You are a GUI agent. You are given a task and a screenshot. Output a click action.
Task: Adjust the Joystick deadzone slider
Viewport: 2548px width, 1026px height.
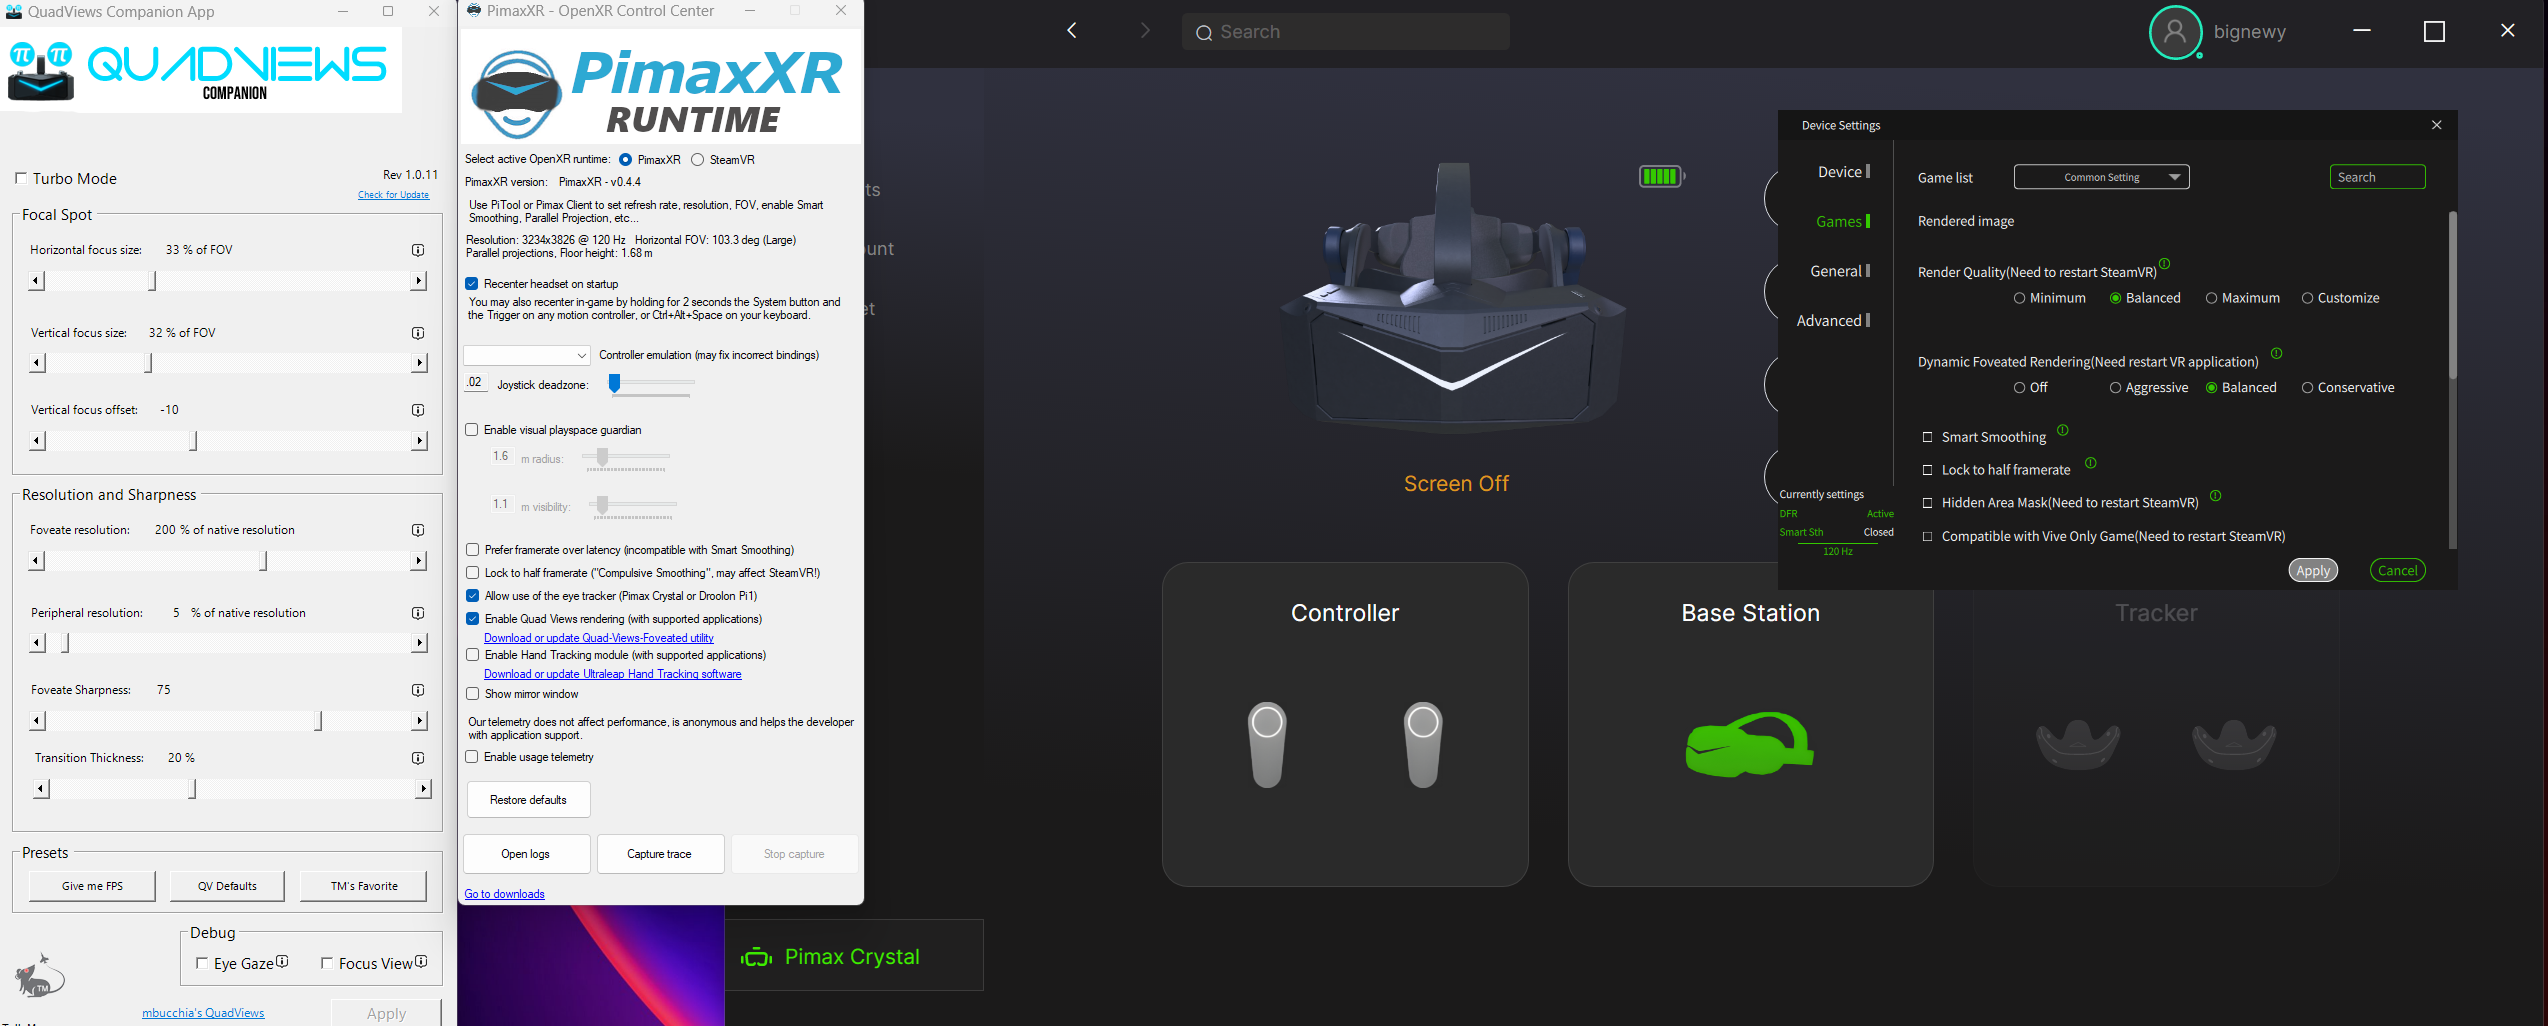(x=614, y=383)
